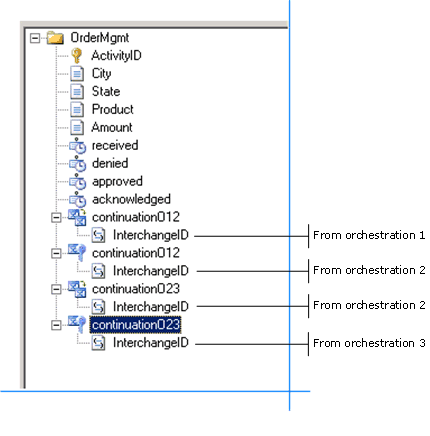Collapse the highlighted continuation023 node

tap(56, 325)
